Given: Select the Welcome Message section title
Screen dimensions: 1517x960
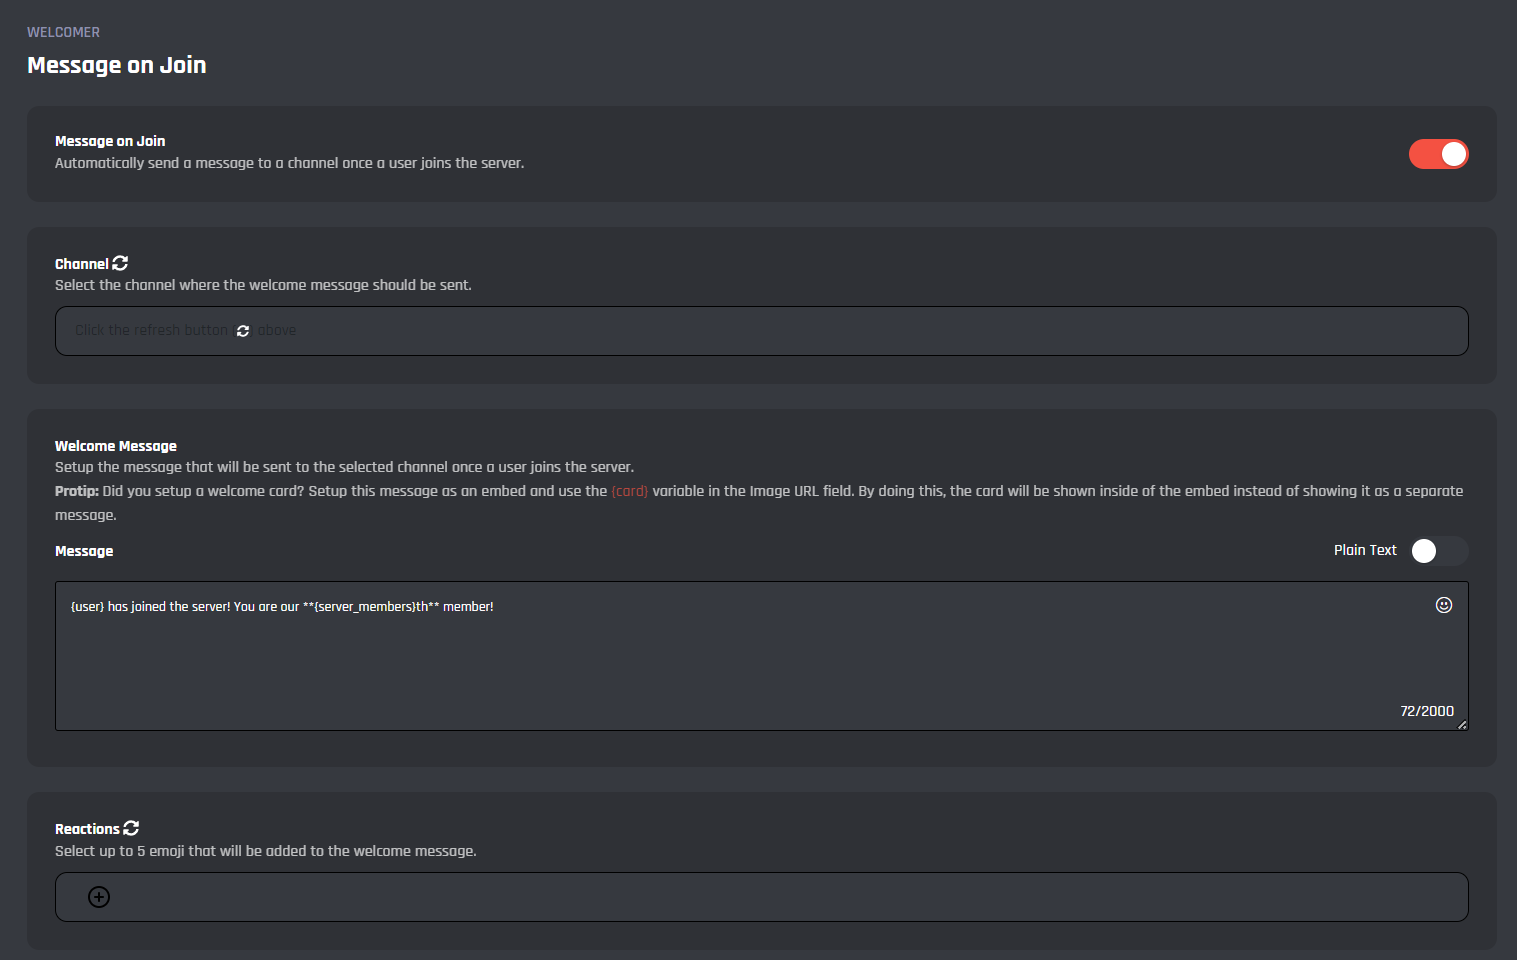Looking at the screenshot, I should (x=116, y=446).
